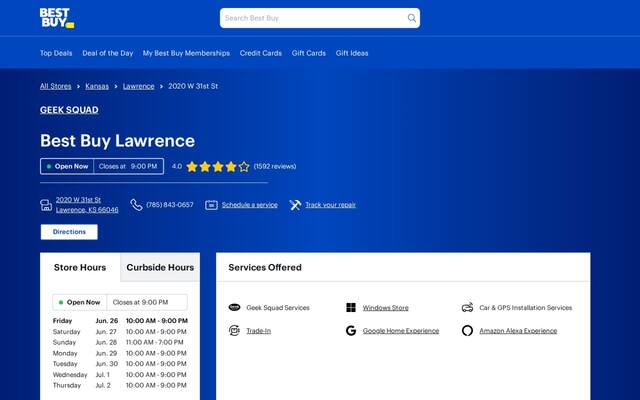This screenshot has width=640, height=400.
Task: Click the Trade-In icon
Action: [234, 330]
